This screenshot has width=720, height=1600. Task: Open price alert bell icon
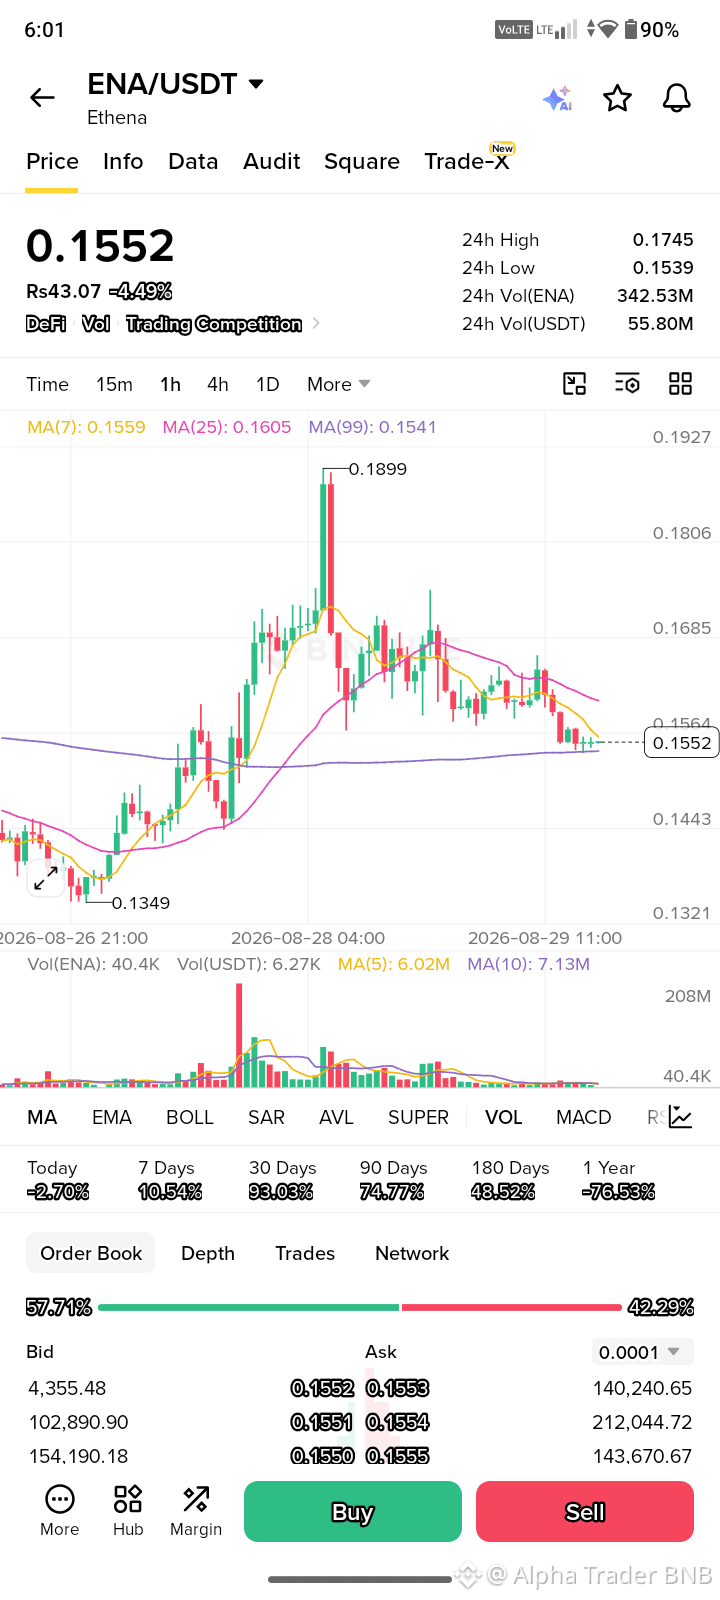[677, 98]
